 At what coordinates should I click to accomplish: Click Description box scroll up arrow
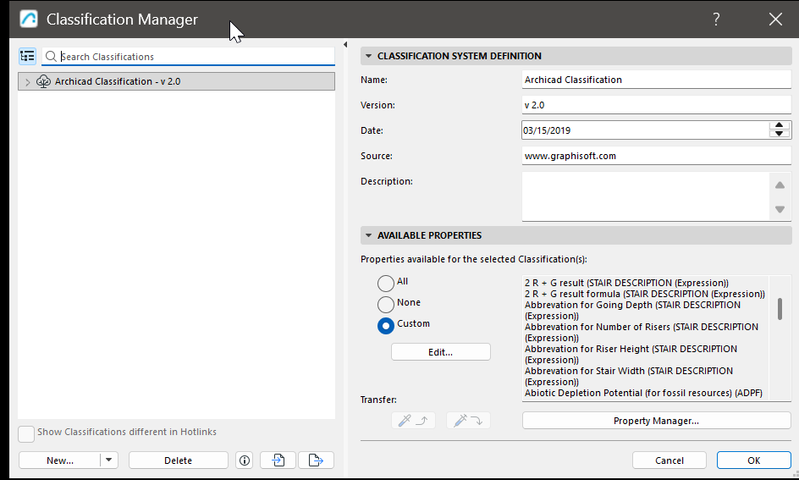pyautogui.click(x=780, y=185)
